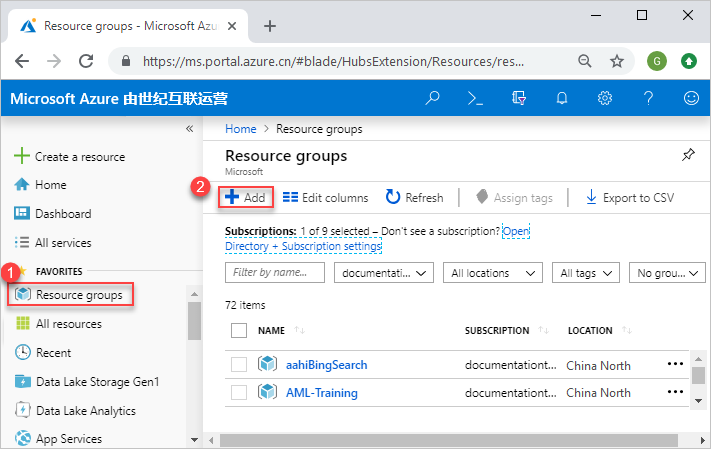Click the 72 items count text
The width and height of the screenshot is (711, 449).
pyautogui.click(x=245, y=305)
